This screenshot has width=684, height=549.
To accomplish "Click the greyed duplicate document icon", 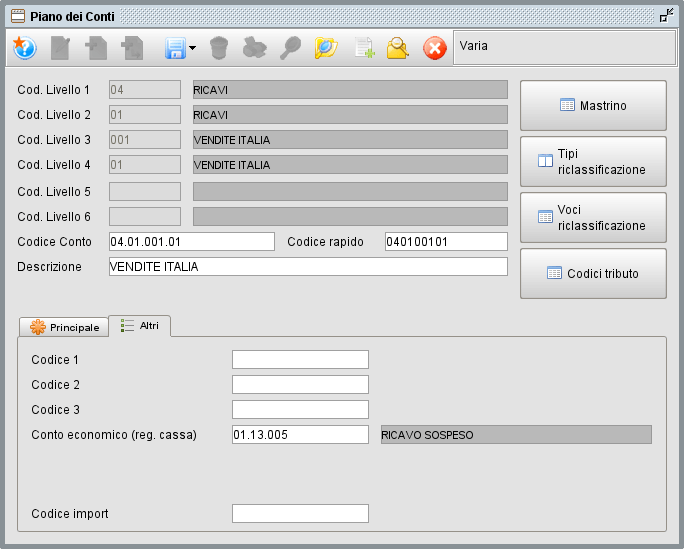I will (x=132, y=48).
